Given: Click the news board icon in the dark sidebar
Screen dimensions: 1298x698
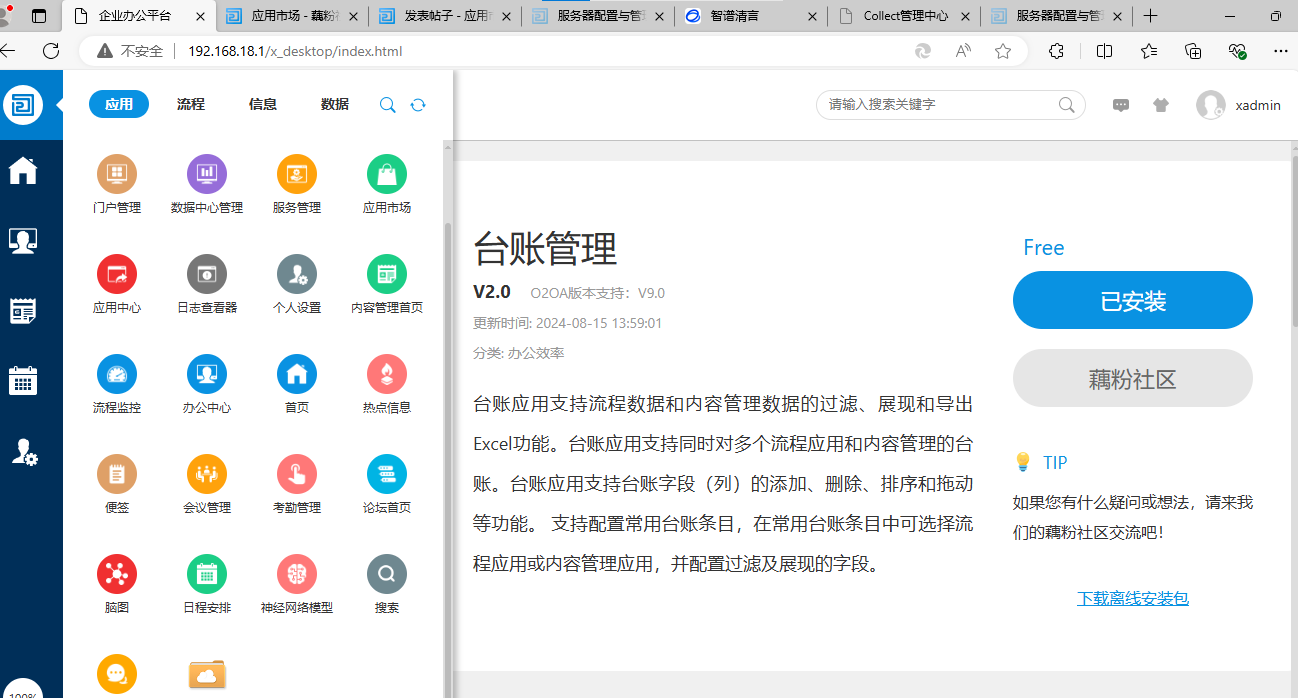Looking at the screenshot, I should pos(23,311).
